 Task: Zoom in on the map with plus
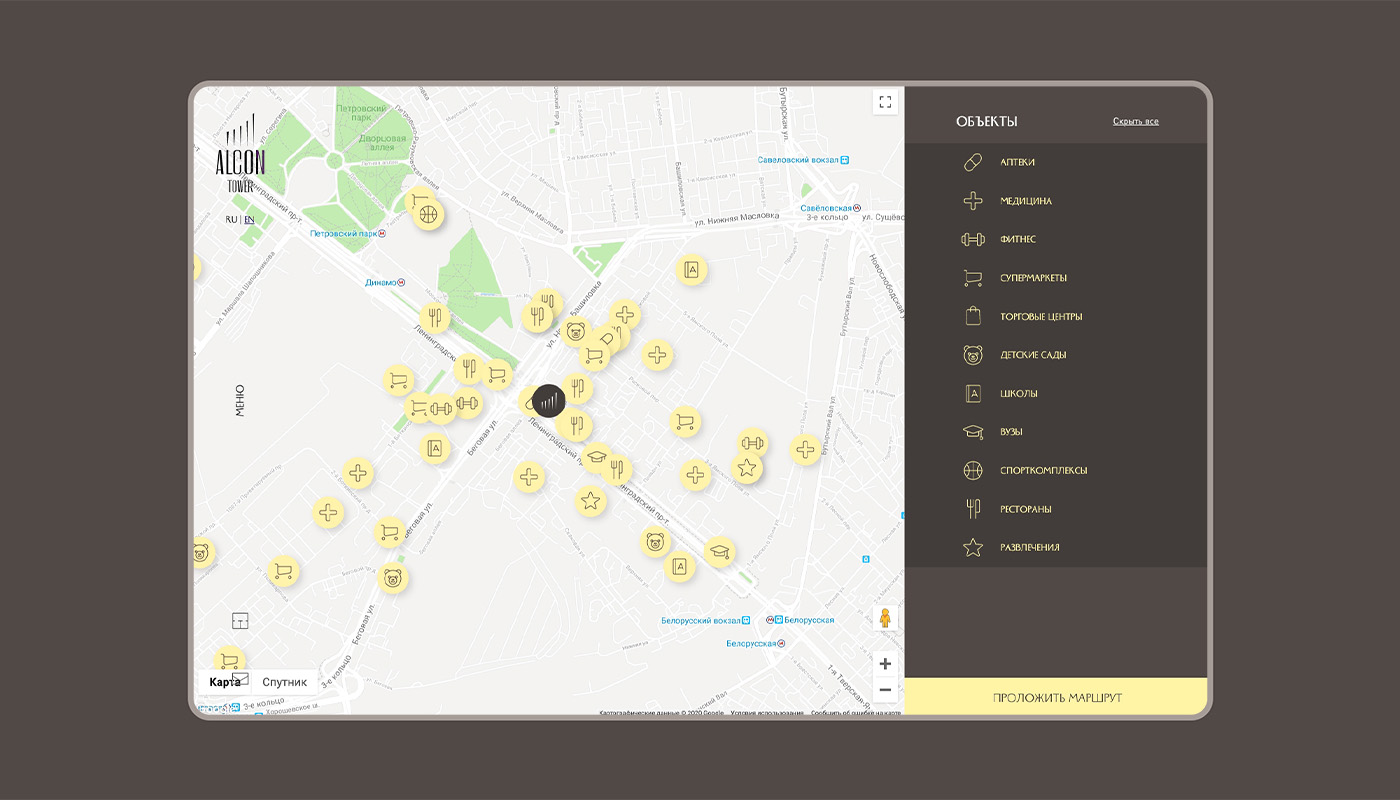[885, 664]
